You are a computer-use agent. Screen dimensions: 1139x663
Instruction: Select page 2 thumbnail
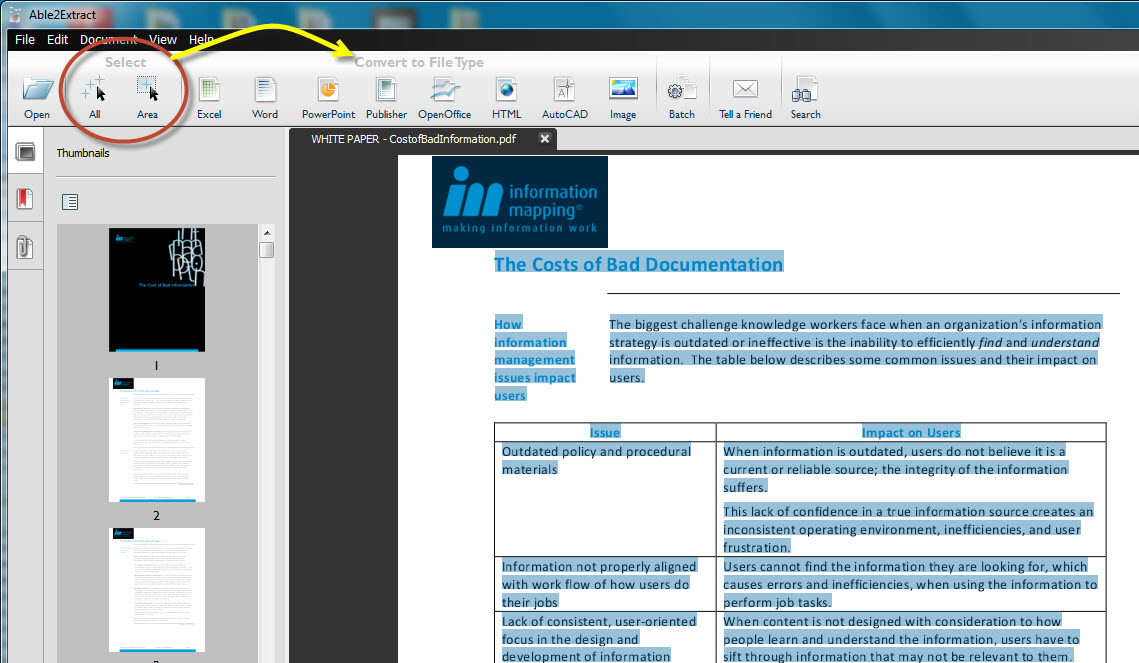pos(157,440)
